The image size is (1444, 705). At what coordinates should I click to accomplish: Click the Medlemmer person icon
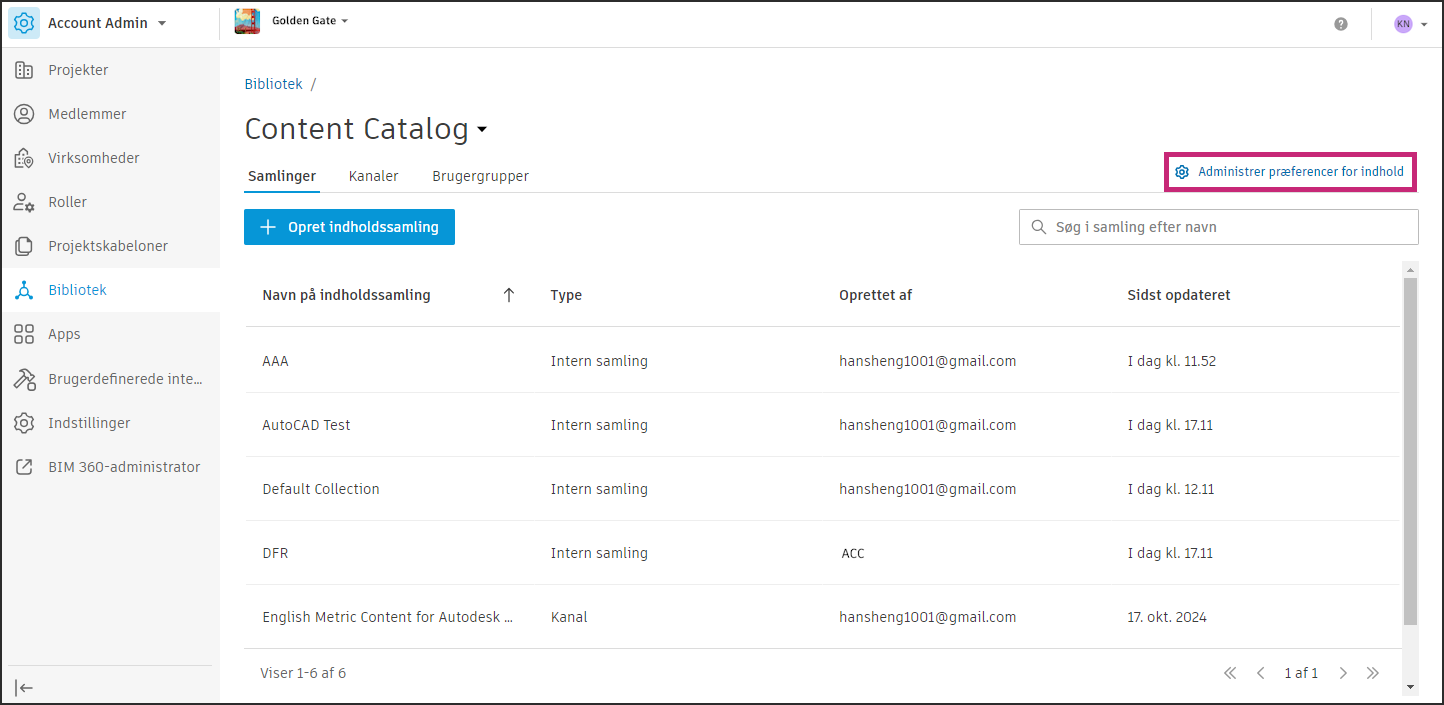click(24, 114)
